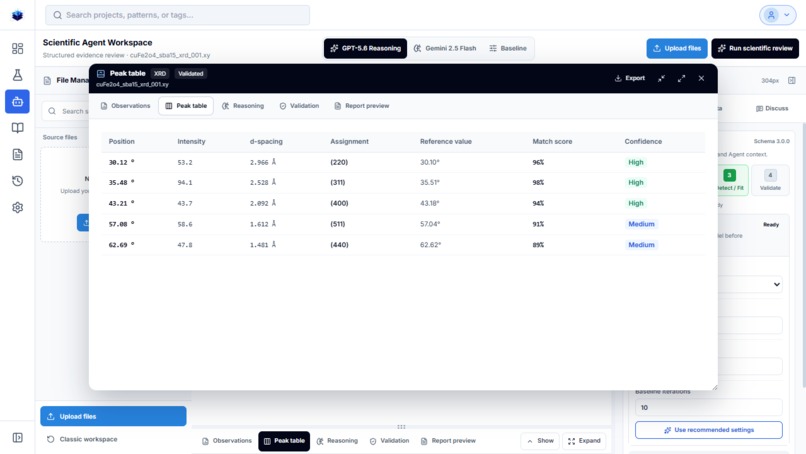This screenshot has height=454, width=806.
Task: Click the Match score column header
Action: pos(552,141)
